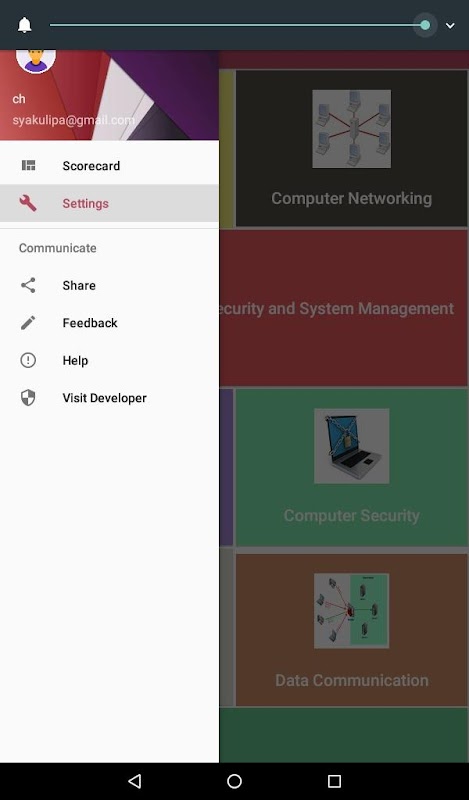Select the Settings menu item

pos(109,203)
